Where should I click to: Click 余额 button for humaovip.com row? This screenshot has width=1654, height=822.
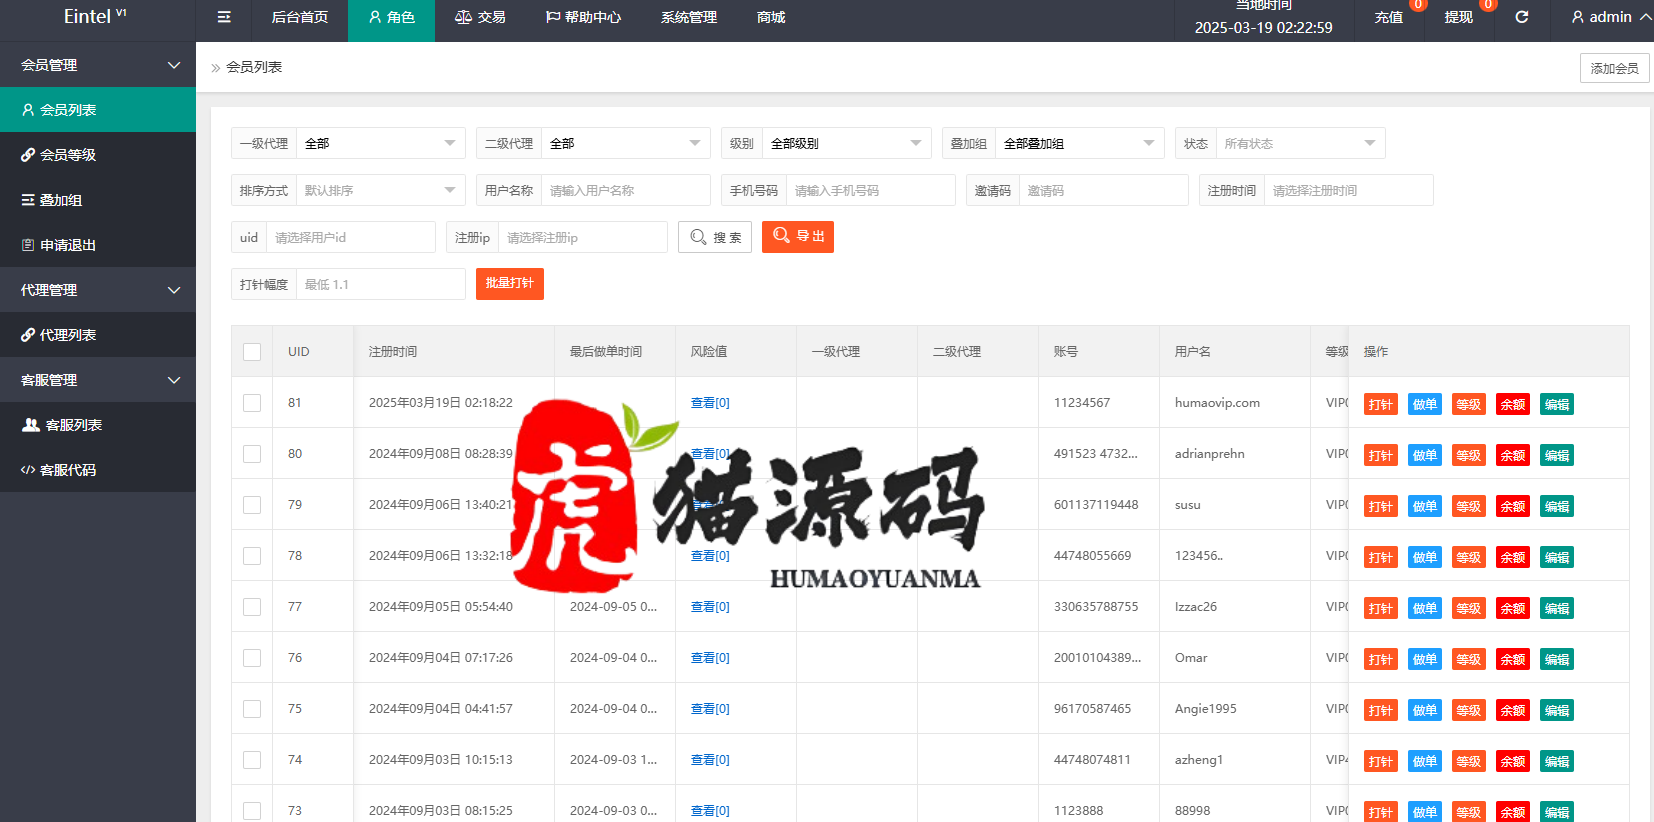(x=1513, y=404)
